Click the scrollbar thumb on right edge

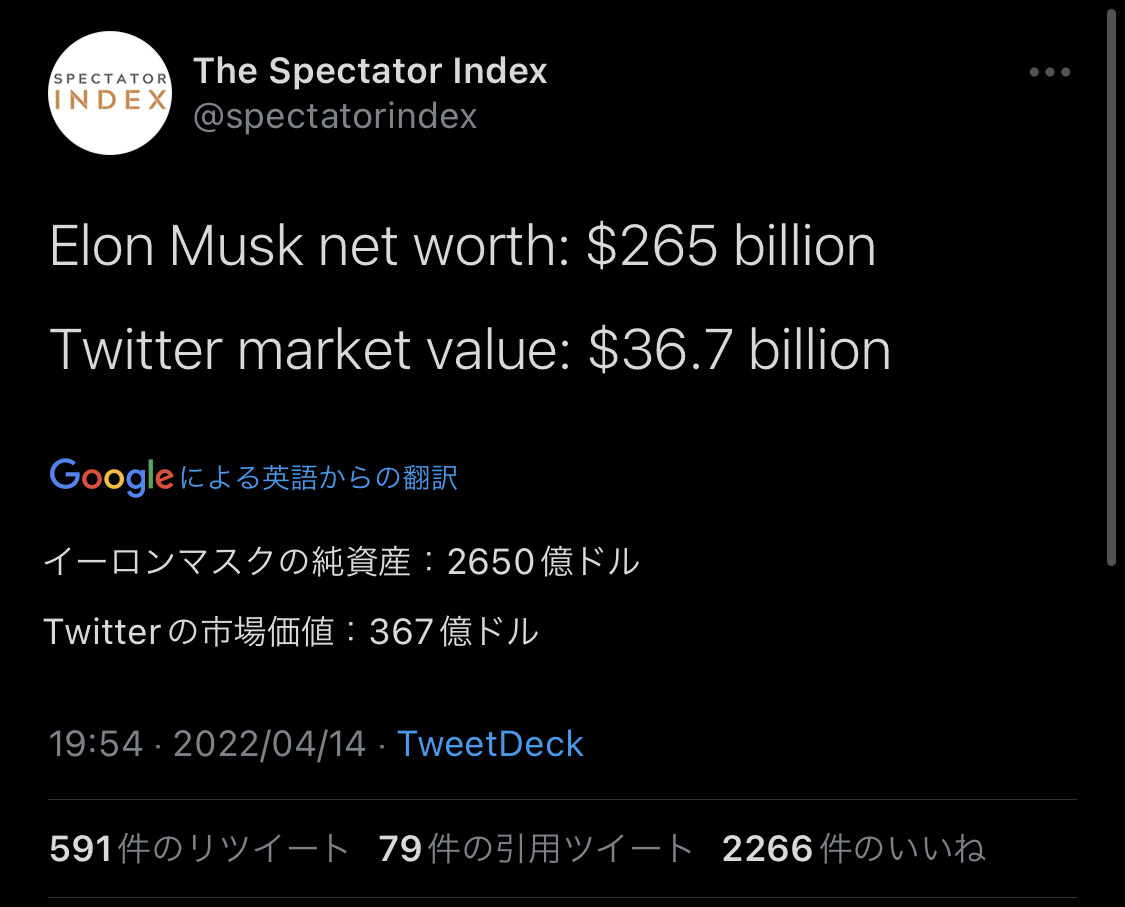1111,287
